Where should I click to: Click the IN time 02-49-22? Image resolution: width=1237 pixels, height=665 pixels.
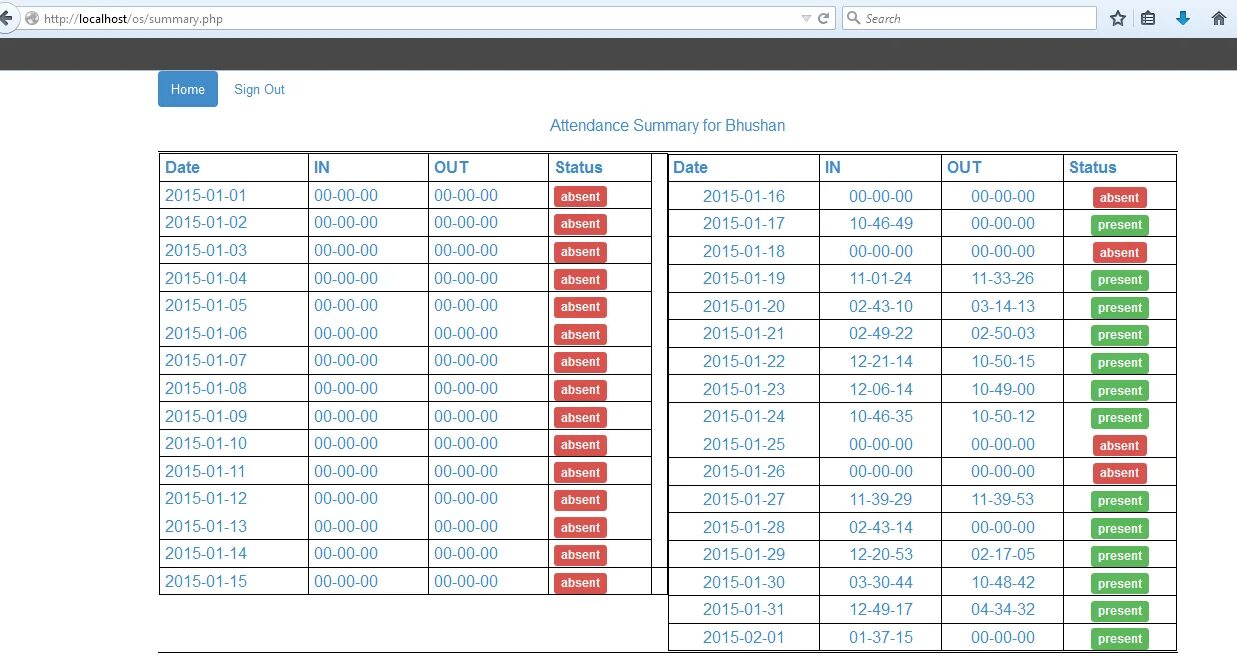tap(881, 334)
